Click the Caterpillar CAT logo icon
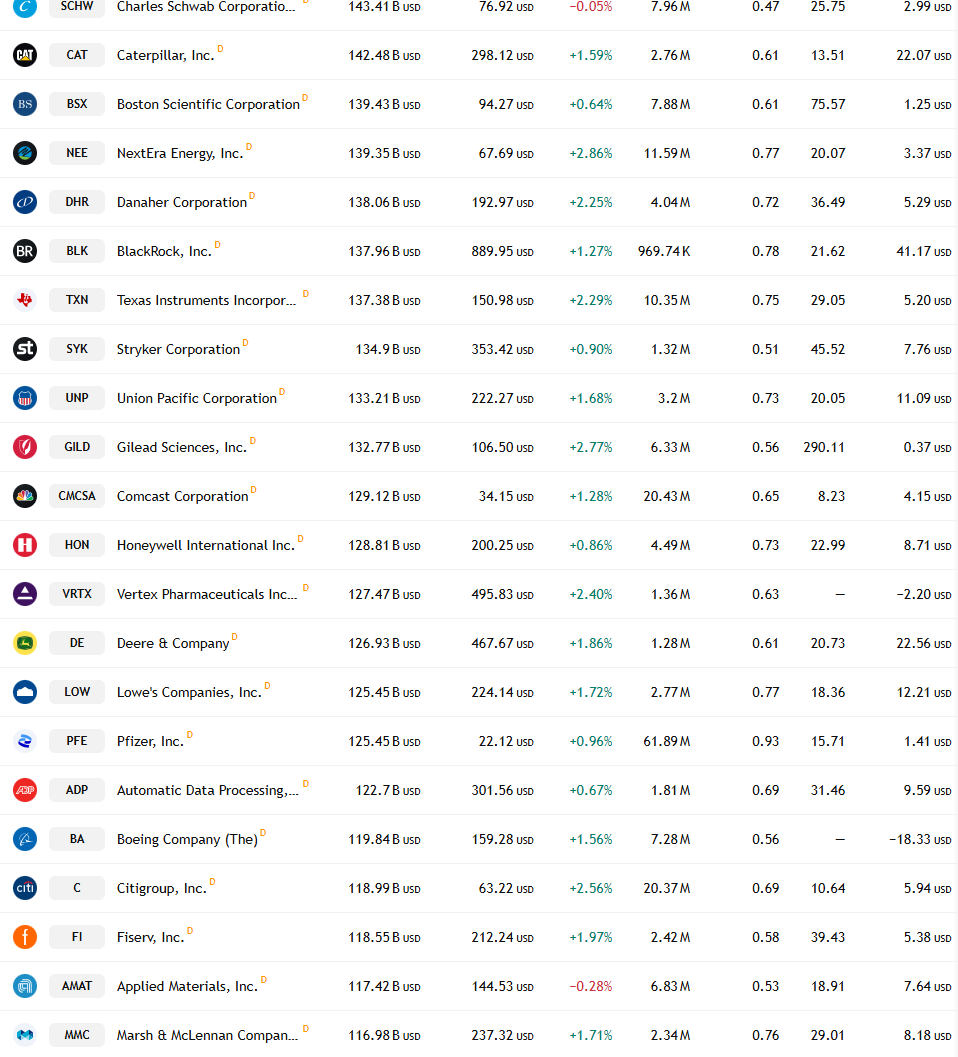The height and width of the screenshot is (1057, 958). 25,55
